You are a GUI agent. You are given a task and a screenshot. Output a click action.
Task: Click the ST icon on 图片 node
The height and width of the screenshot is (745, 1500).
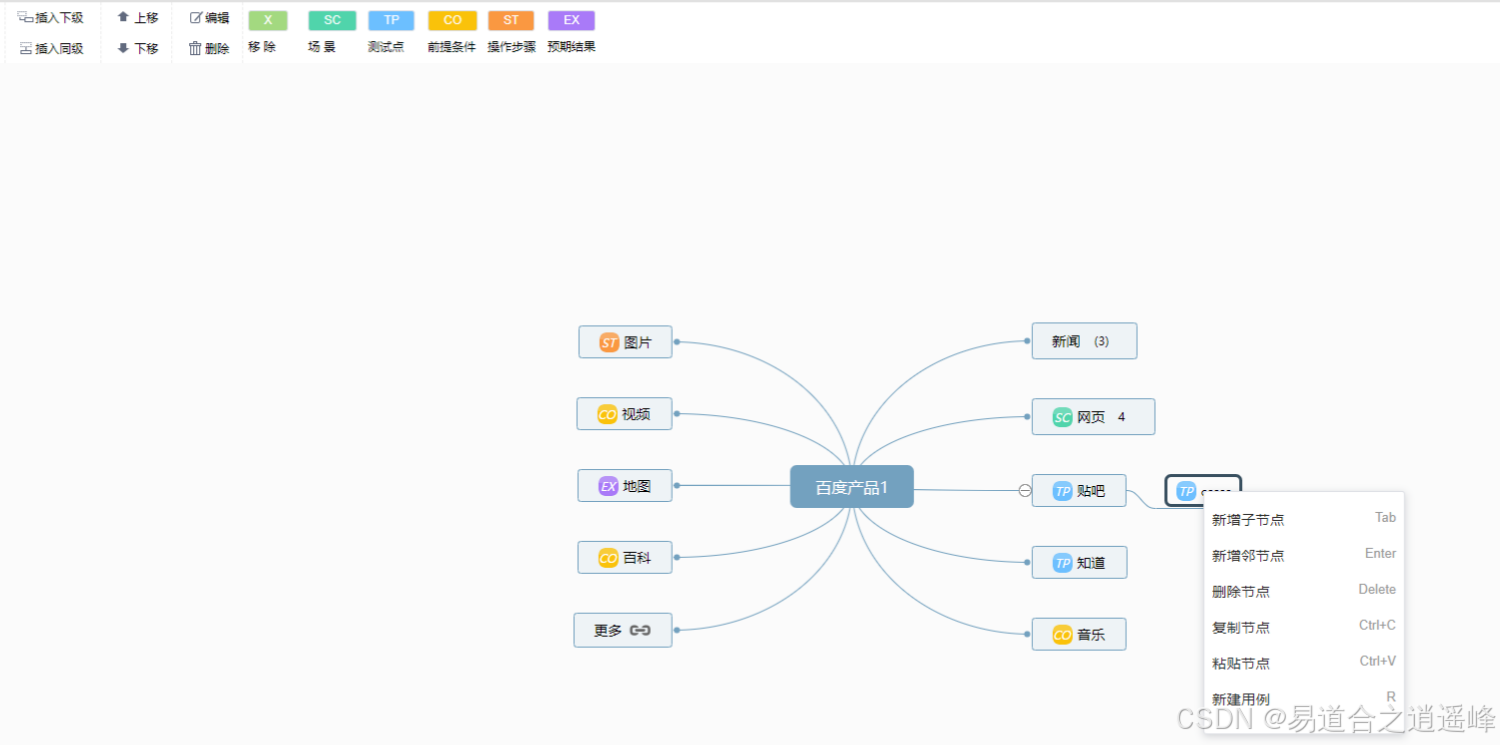(x=609, y=342)
